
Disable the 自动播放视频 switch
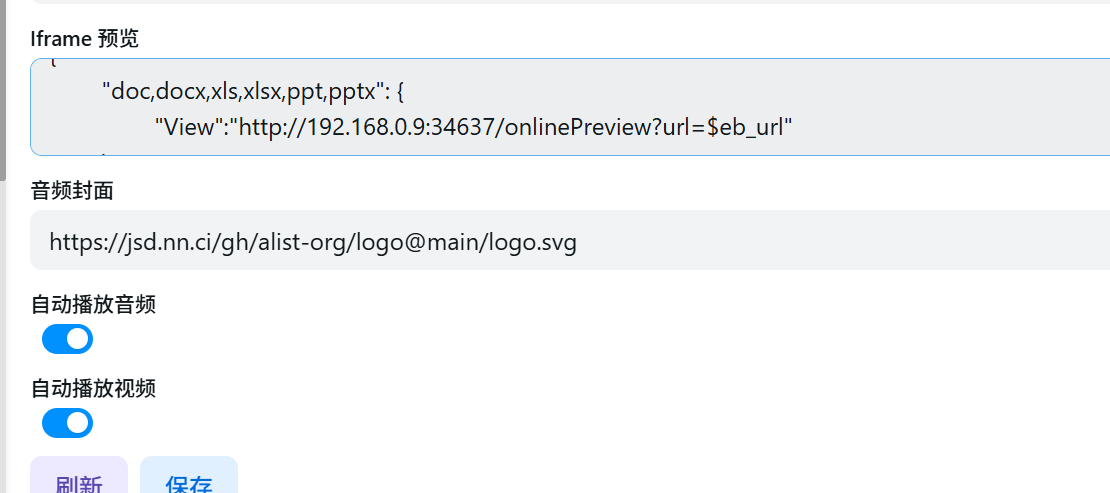pyautogui.click(x=67, y=423)
